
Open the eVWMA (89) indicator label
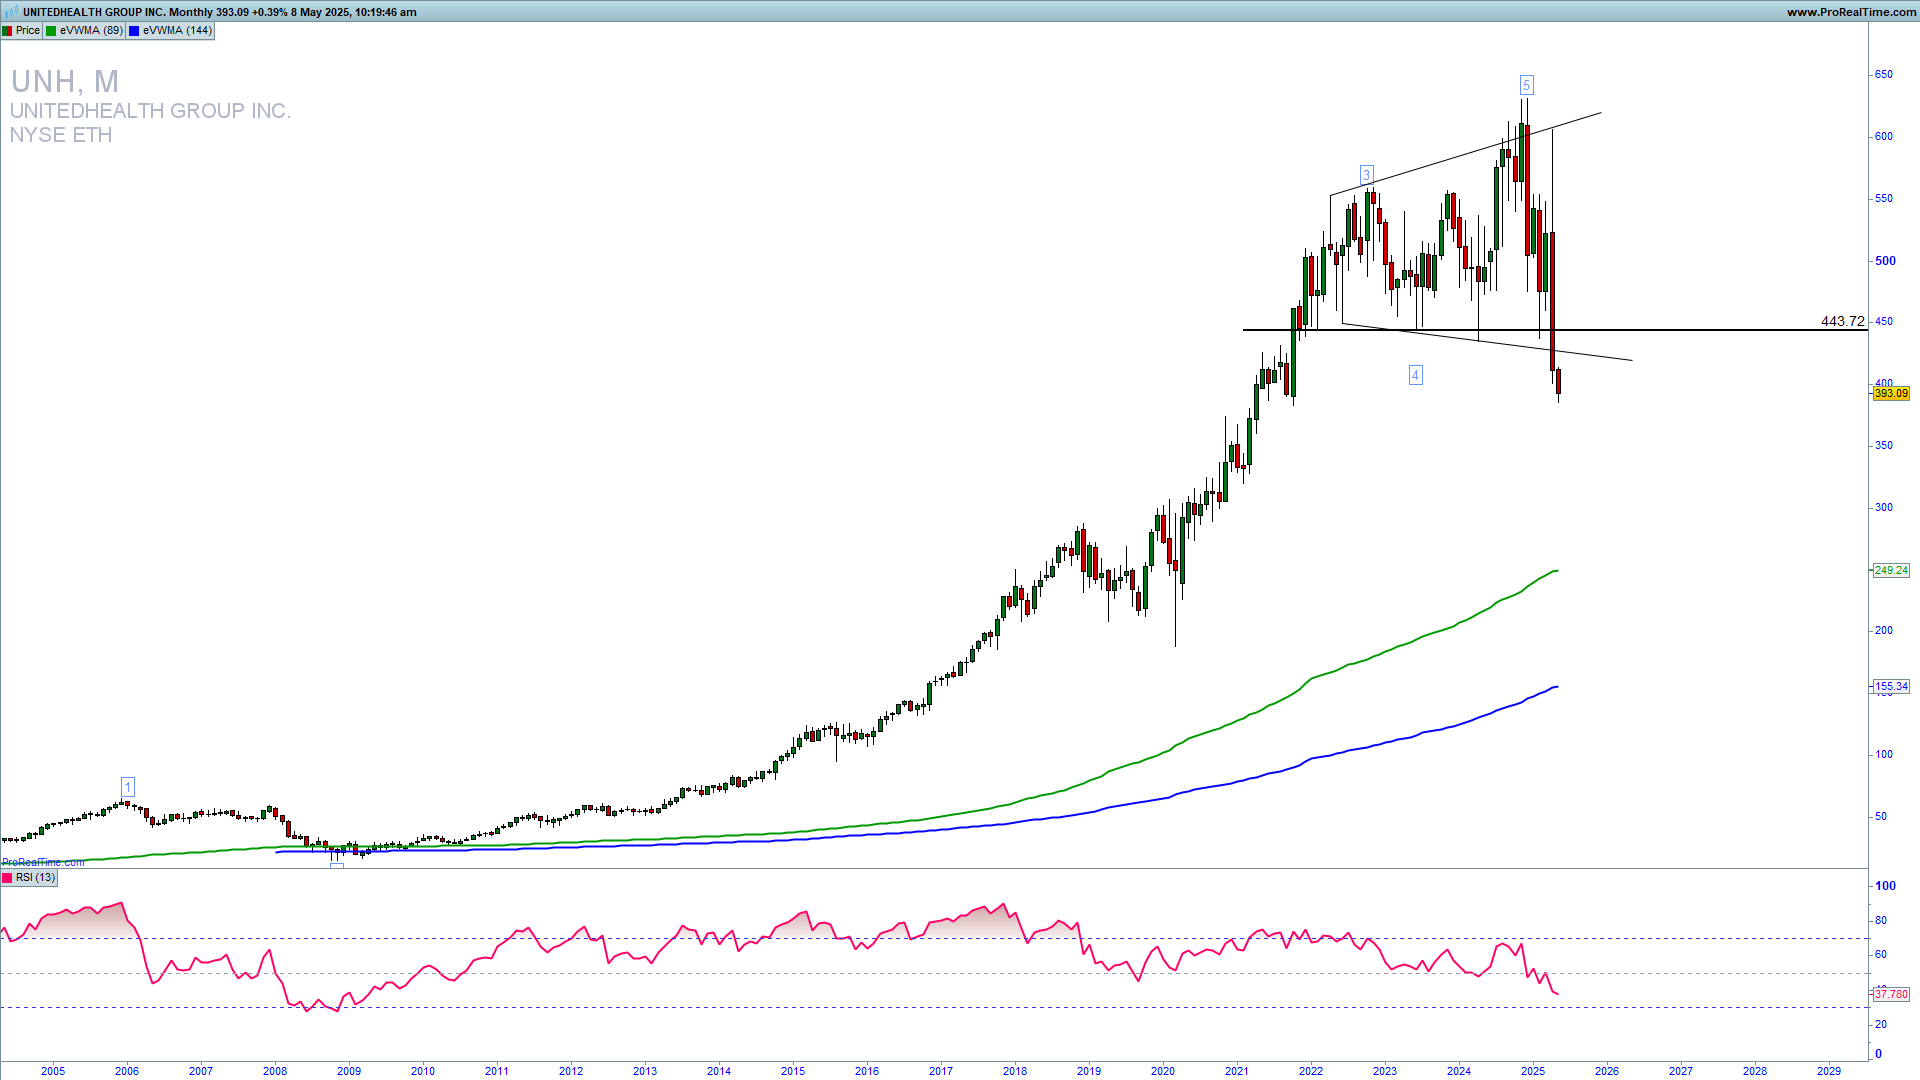91,31
